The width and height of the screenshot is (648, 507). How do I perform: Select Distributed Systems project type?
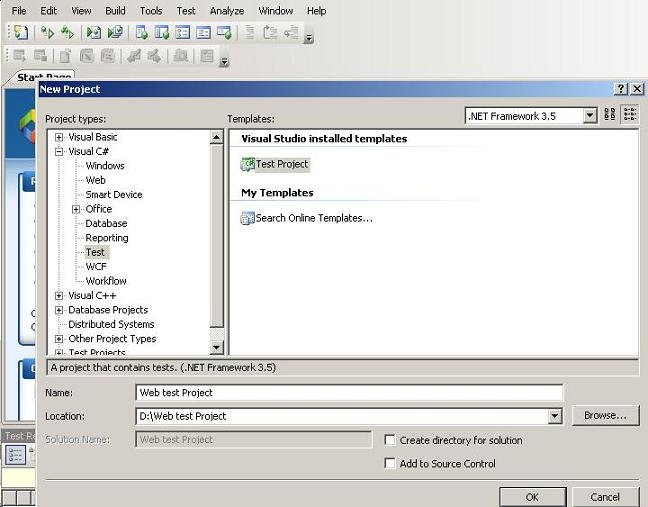[x=111, y=324]
